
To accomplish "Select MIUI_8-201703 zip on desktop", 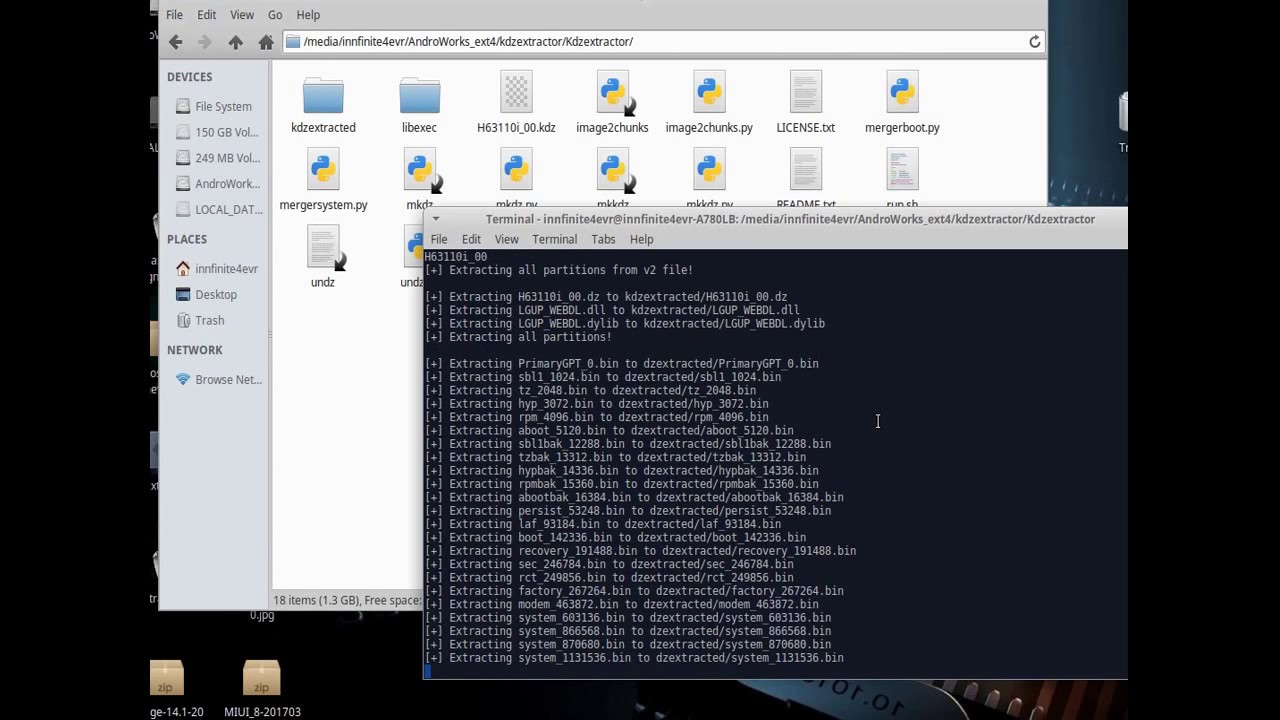I will click(x=262, y=687).
